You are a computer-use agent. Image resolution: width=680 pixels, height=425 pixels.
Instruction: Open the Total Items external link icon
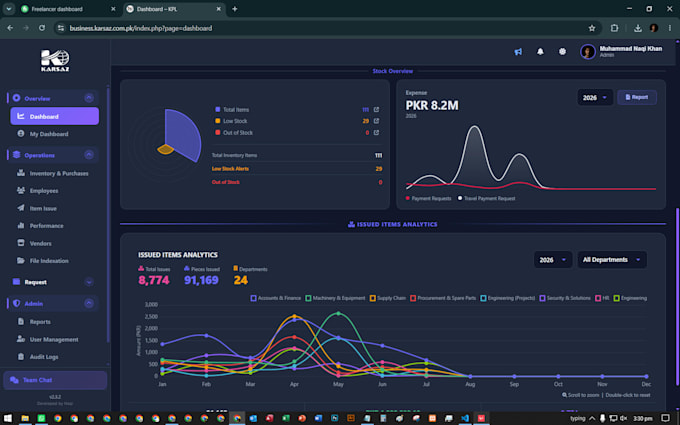[x=376, y=110]
